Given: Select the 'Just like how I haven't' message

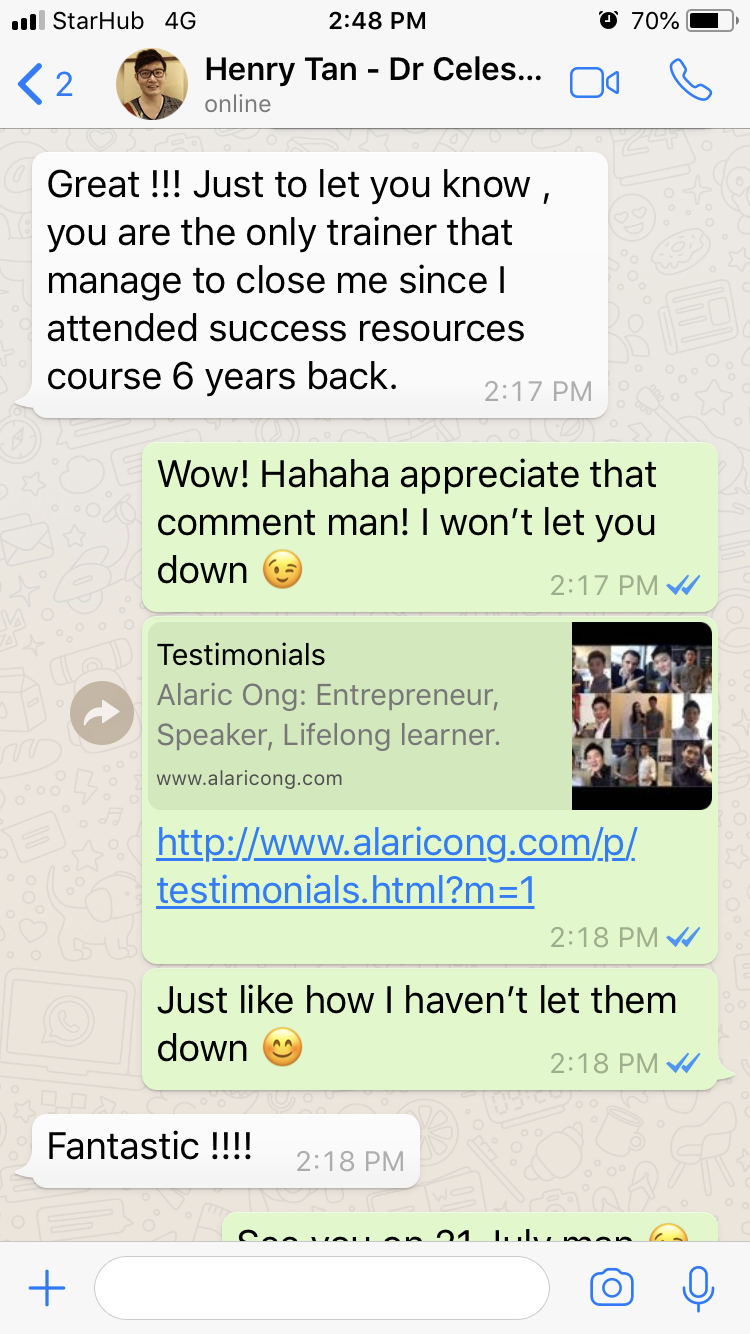Looking at the screenshot, I should (x=430, y=1028).
